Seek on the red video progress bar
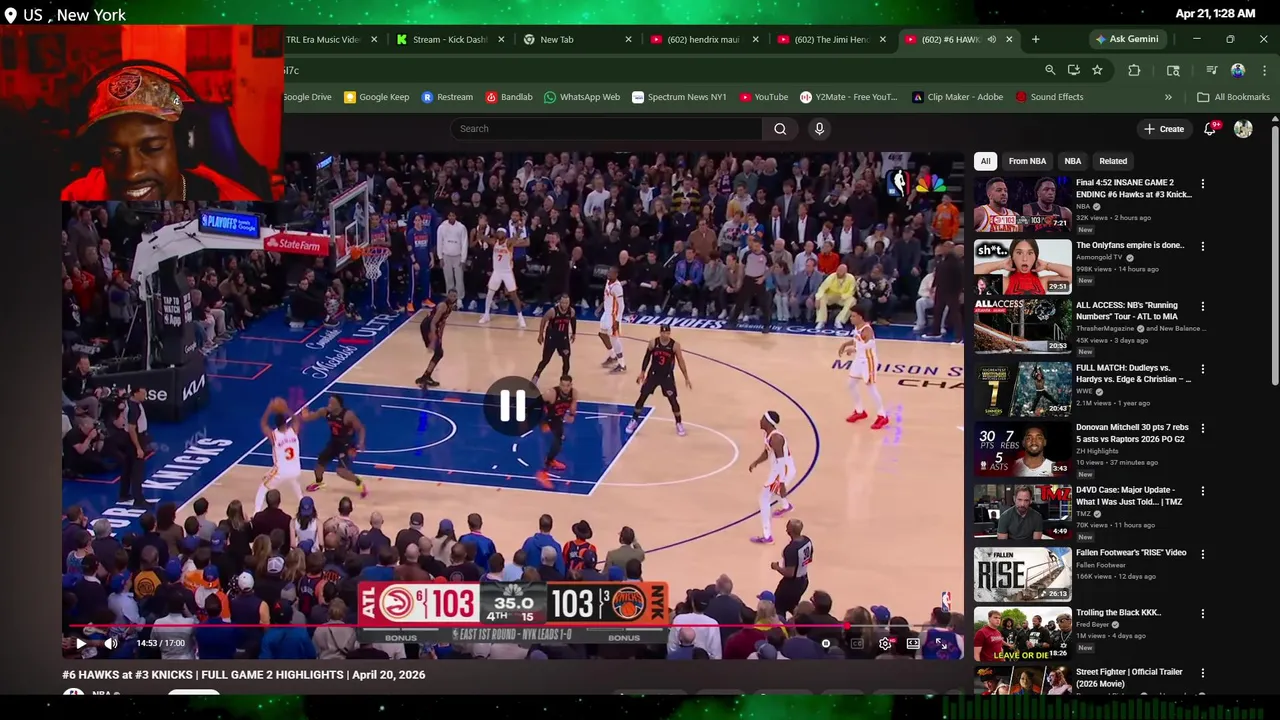Image resolution: width=1280 pixels, height=720 pixels. pos(513,628)
